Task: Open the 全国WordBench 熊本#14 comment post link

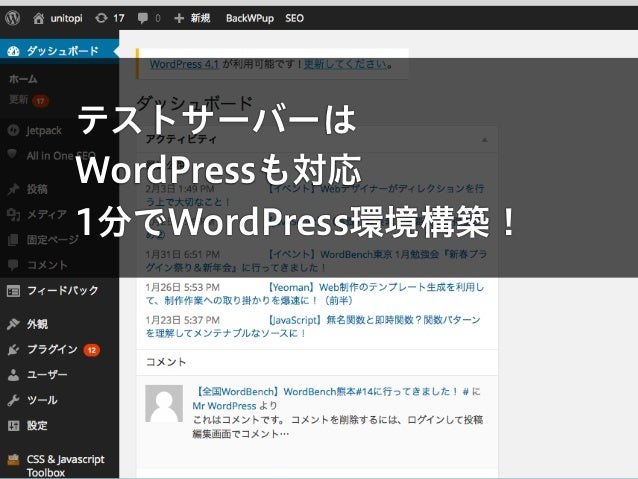Action: coord(326,392)
